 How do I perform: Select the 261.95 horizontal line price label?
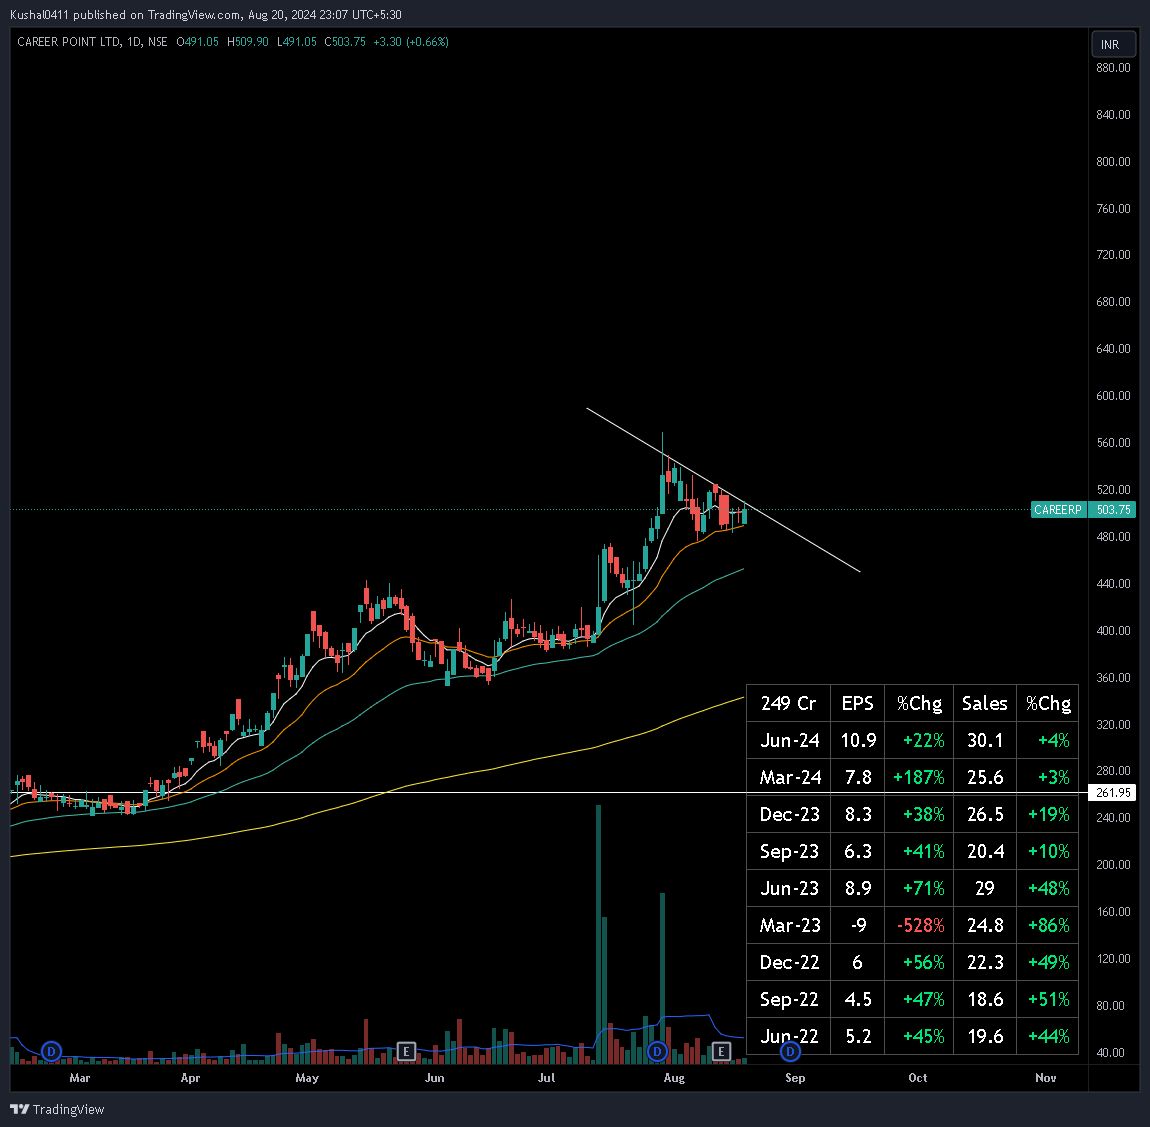1113,793
